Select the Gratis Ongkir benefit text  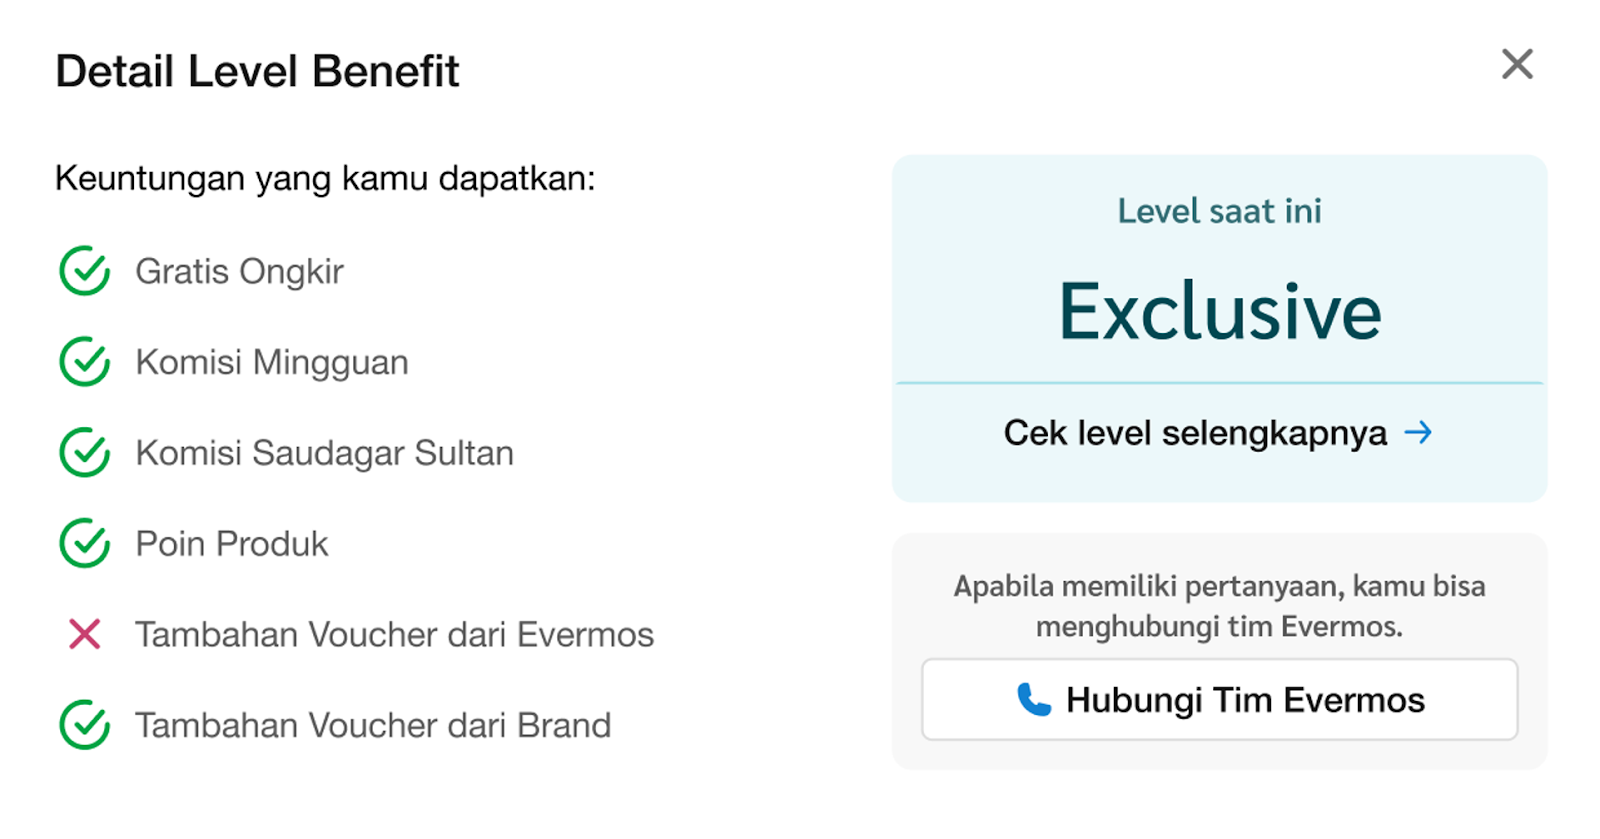(239, 272)
